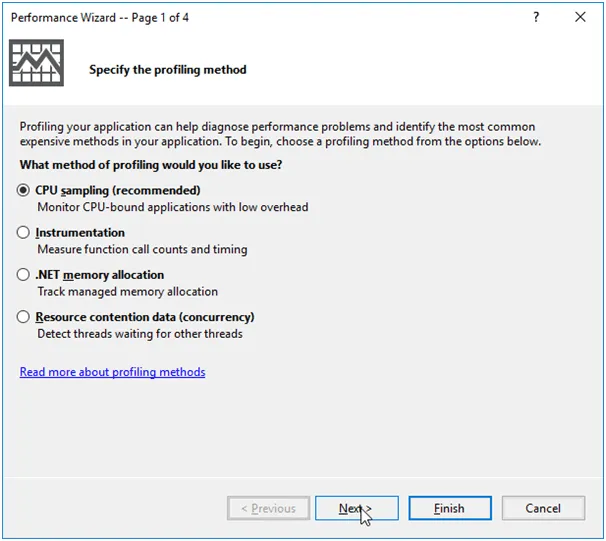This screenshot has height=541, width=606.
Task: Pick Resource contention data (concurrency) option
Action: tap(23, 316)
